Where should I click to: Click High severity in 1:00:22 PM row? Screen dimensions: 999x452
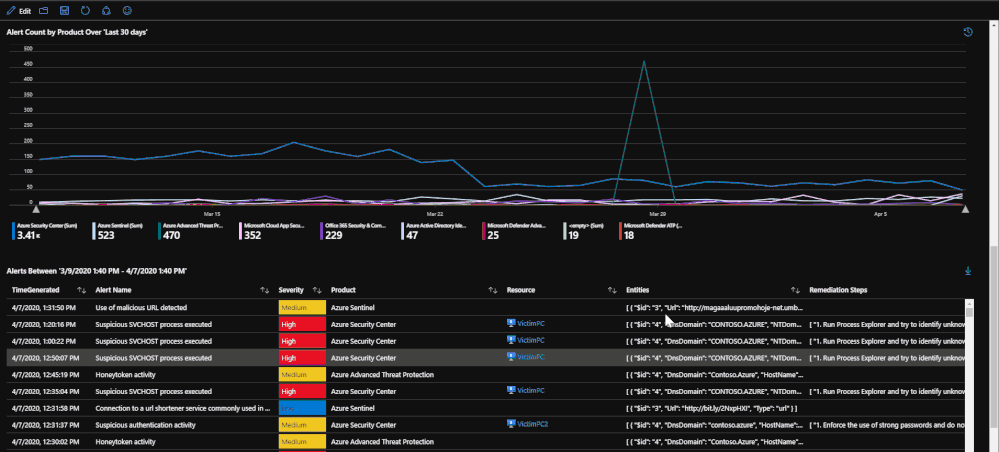tap(302, 341)
